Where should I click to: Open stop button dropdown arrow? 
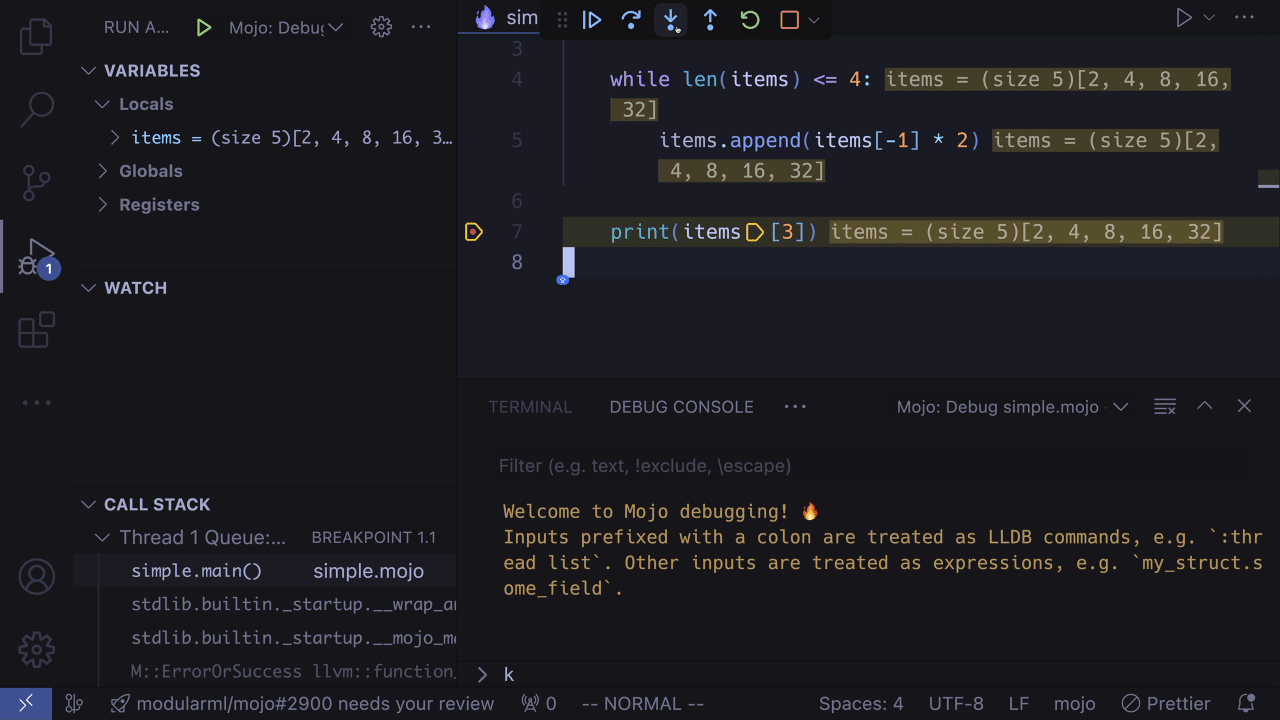tap(813, 20)
